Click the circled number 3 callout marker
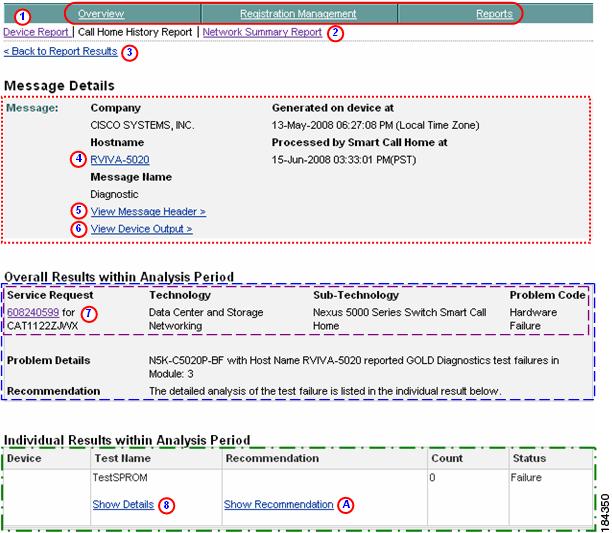 [130, 52]
